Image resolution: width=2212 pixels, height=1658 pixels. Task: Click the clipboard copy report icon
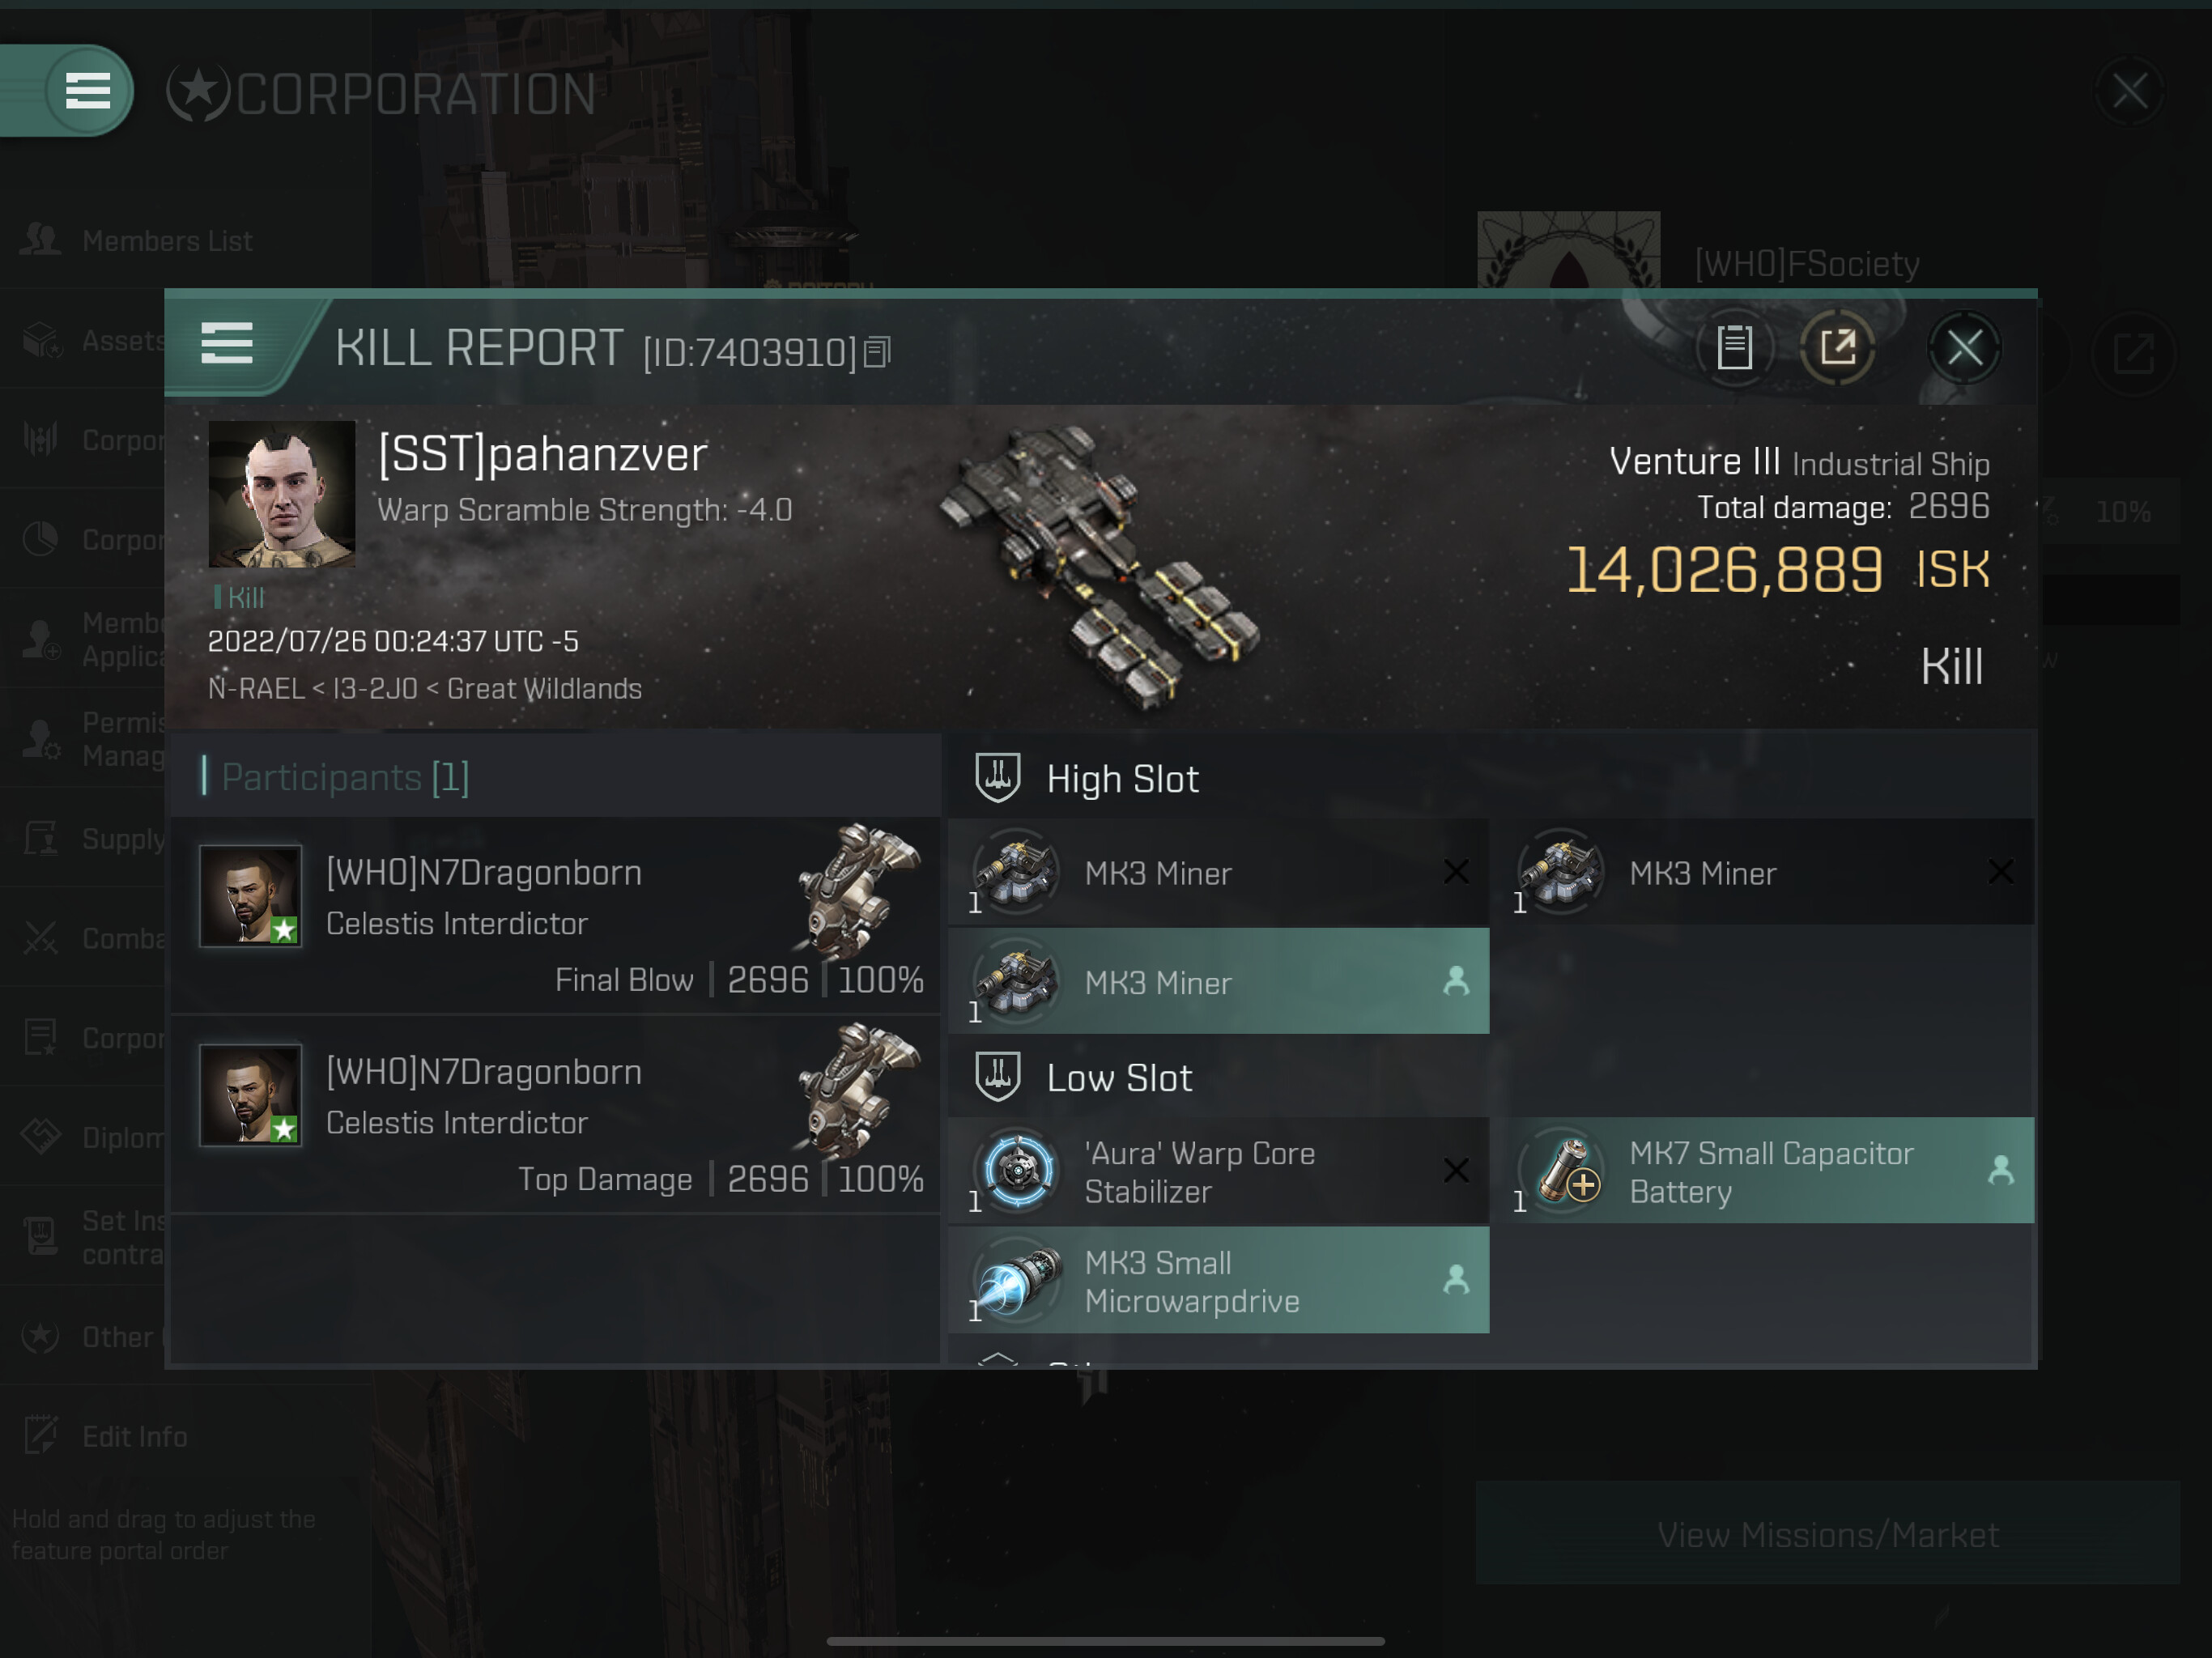click(1734, 348)
